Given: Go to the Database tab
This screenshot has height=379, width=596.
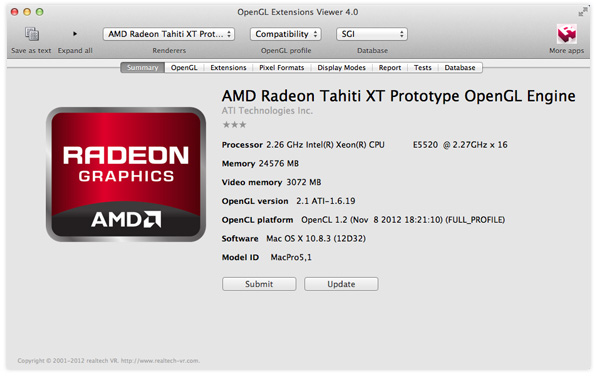Looking at the screenshot, I should coord(460,68).
